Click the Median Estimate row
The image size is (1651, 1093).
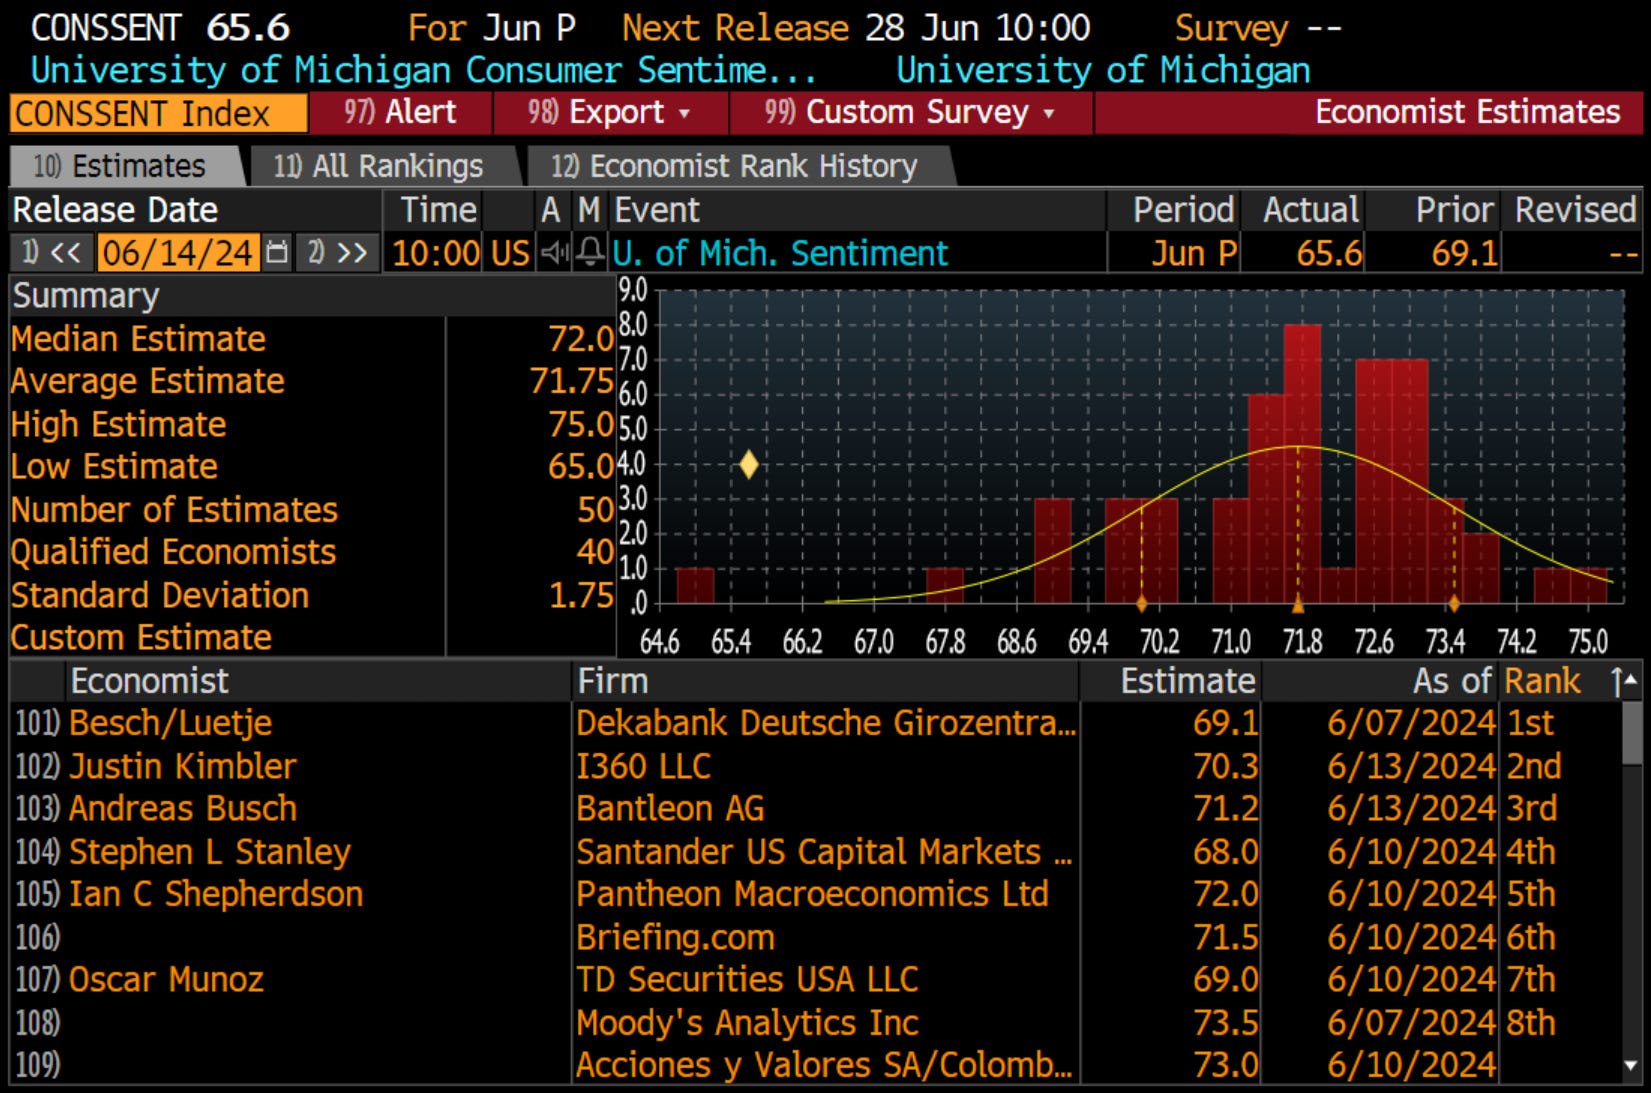pos(312,339)
